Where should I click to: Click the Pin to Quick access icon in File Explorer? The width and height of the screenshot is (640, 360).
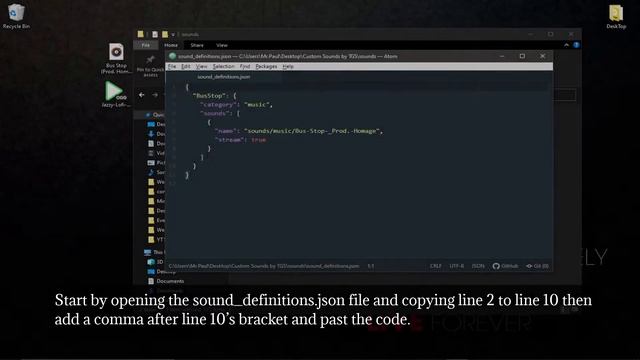pos(150,66)
